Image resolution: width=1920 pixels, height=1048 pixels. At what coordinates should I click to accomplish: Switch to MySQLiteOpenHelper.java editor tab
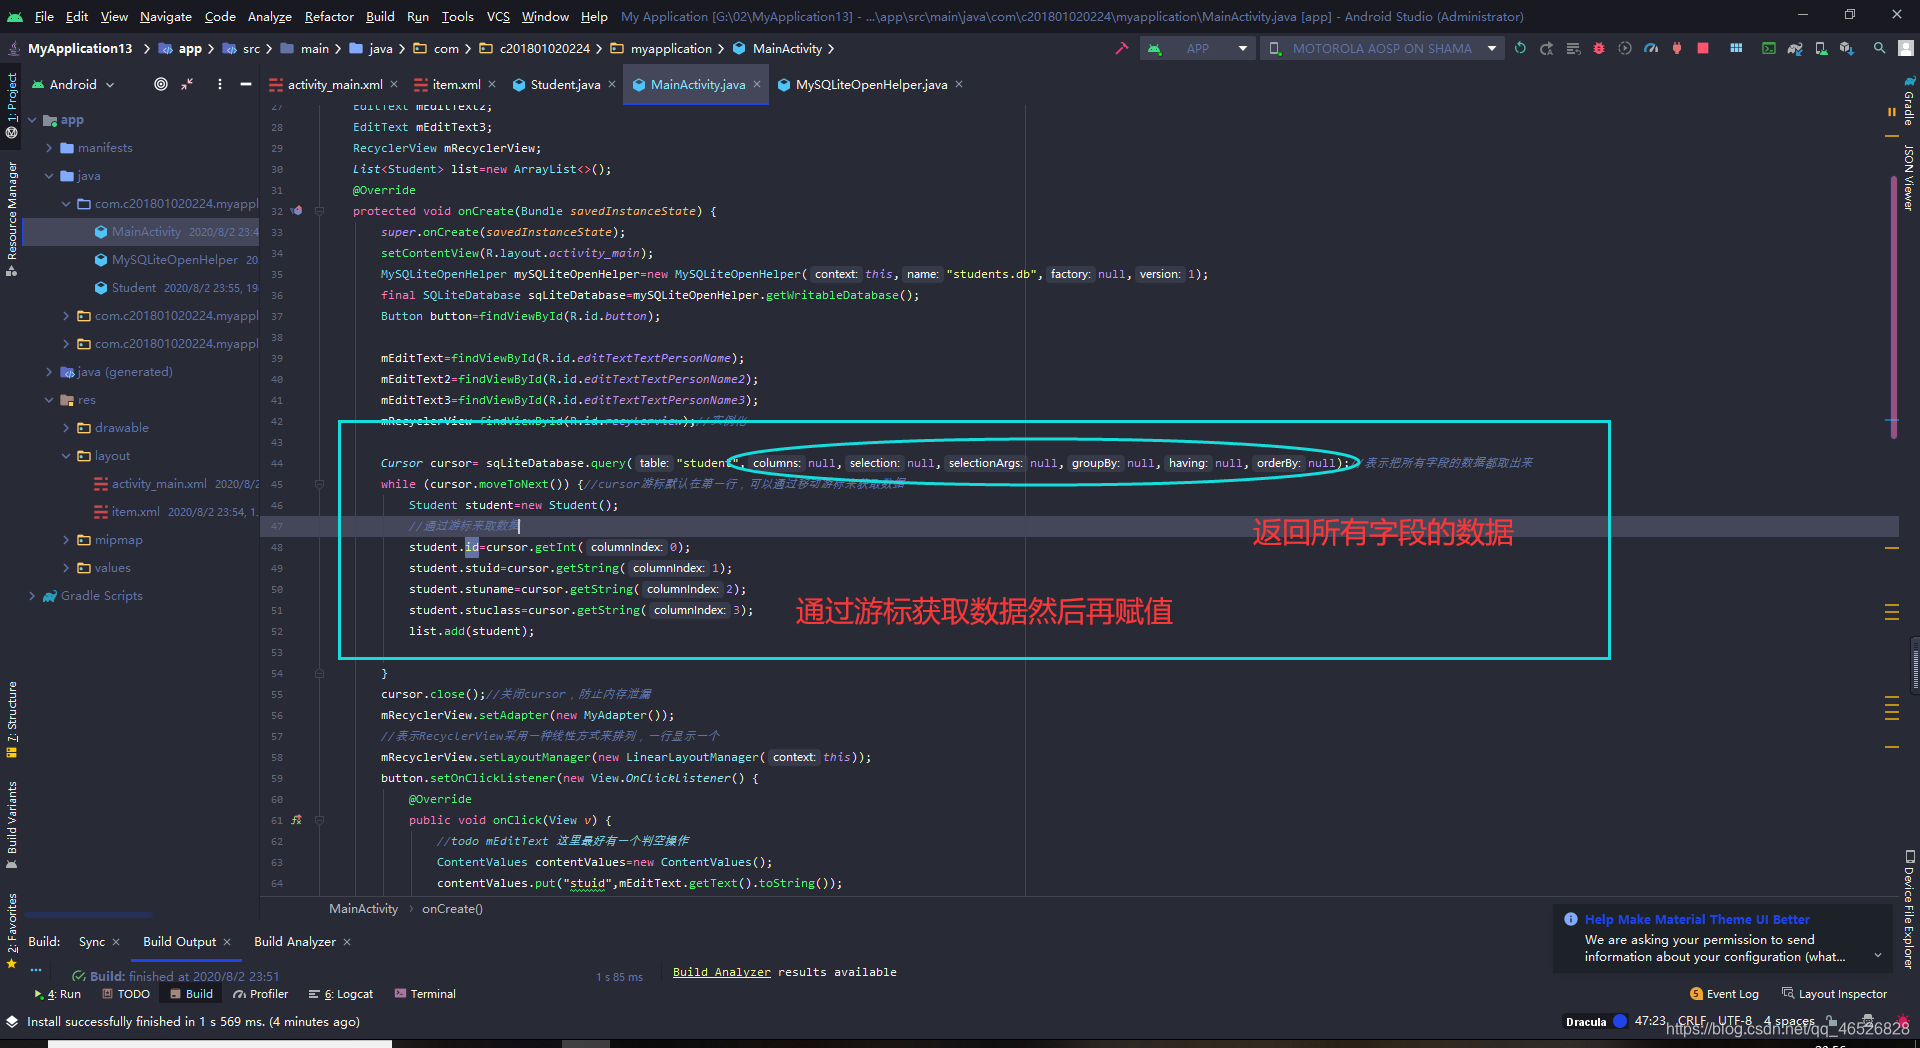[871, 84]
